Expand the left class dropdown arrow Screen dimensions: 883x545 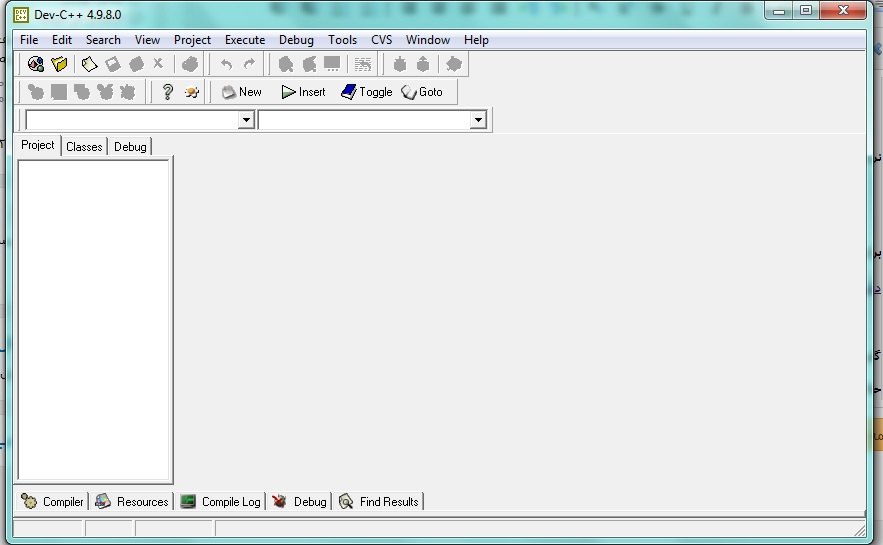[x=246, y=120]
